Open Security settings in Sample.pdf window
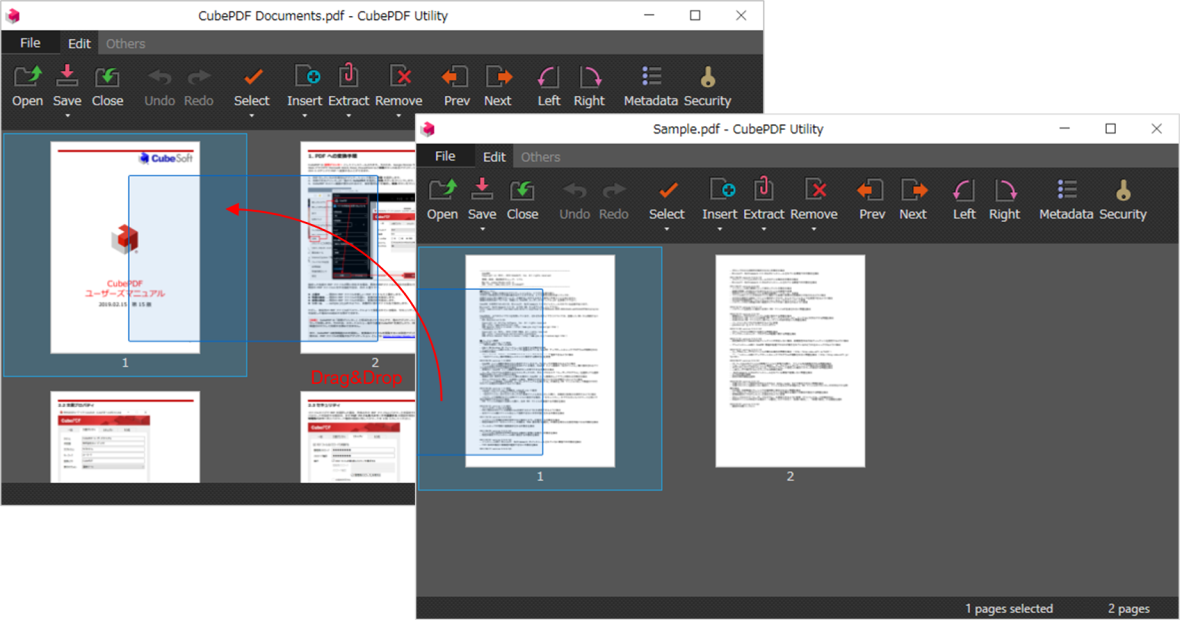Image resolution: width=1180 pixels, height=620 pixels. [1123, 190]
